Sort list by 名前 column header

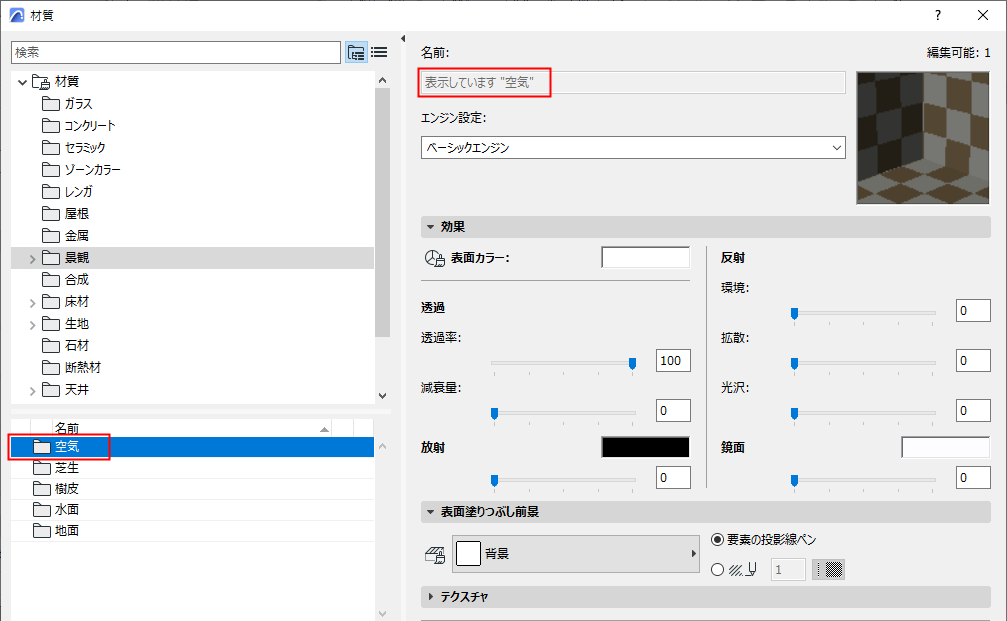[192, 428]
